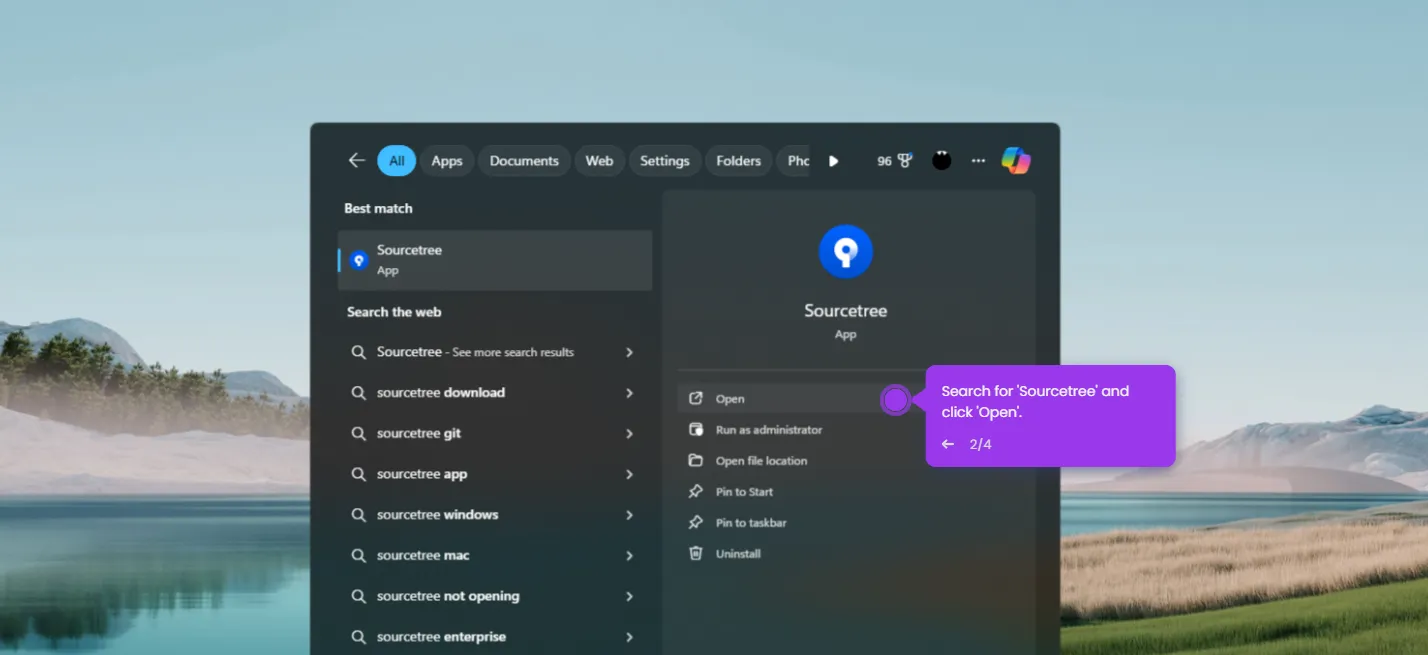Screen dimensions: 1428x655
Task: Click the Open launch icon
Action: (x=696, y=399)
